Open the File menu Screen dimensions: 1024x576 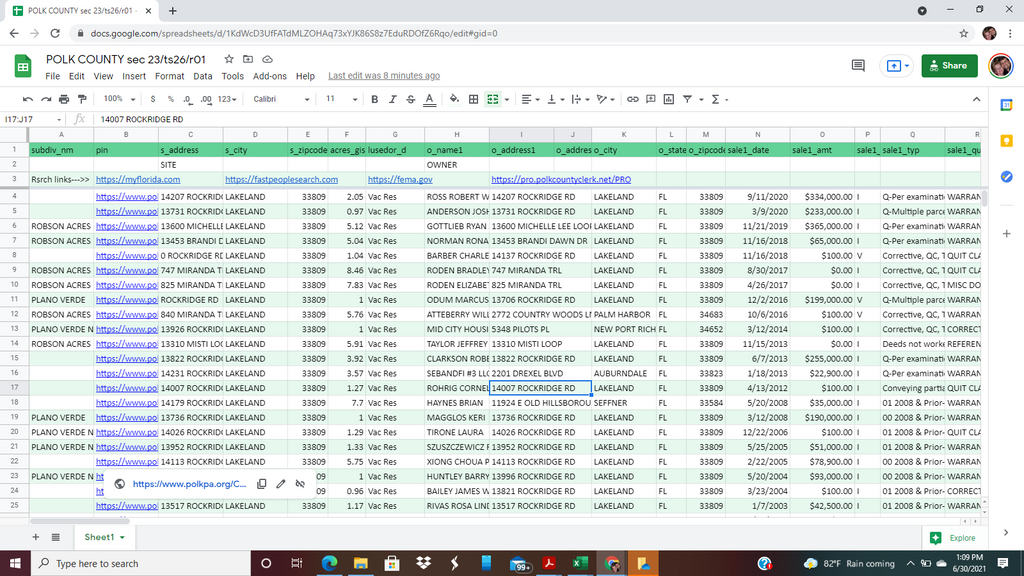pyautogui.click(x=52, y=76)
